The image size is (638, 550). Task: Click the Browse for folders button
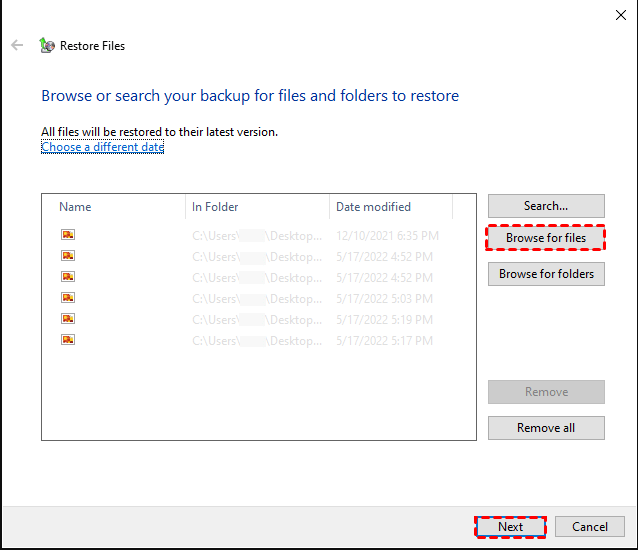tap(546, 274)
